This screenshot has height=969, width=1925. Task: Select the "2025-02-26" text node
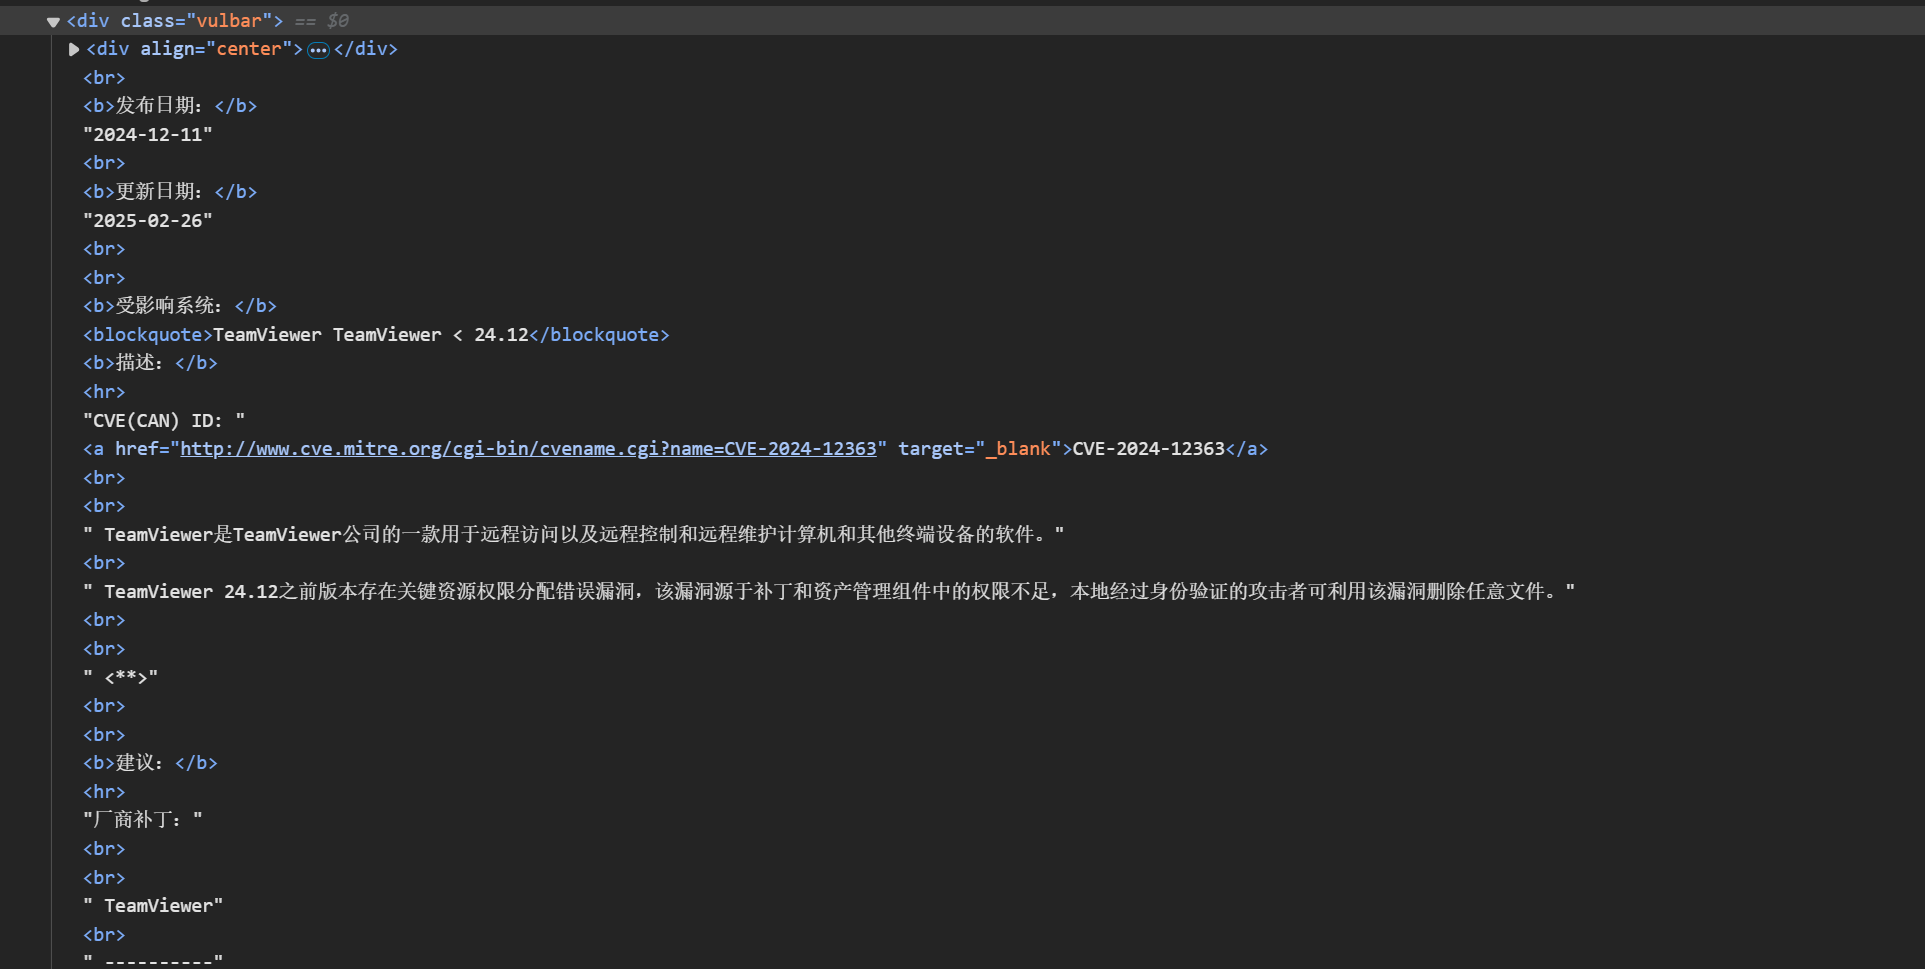[x=148, y=221]
